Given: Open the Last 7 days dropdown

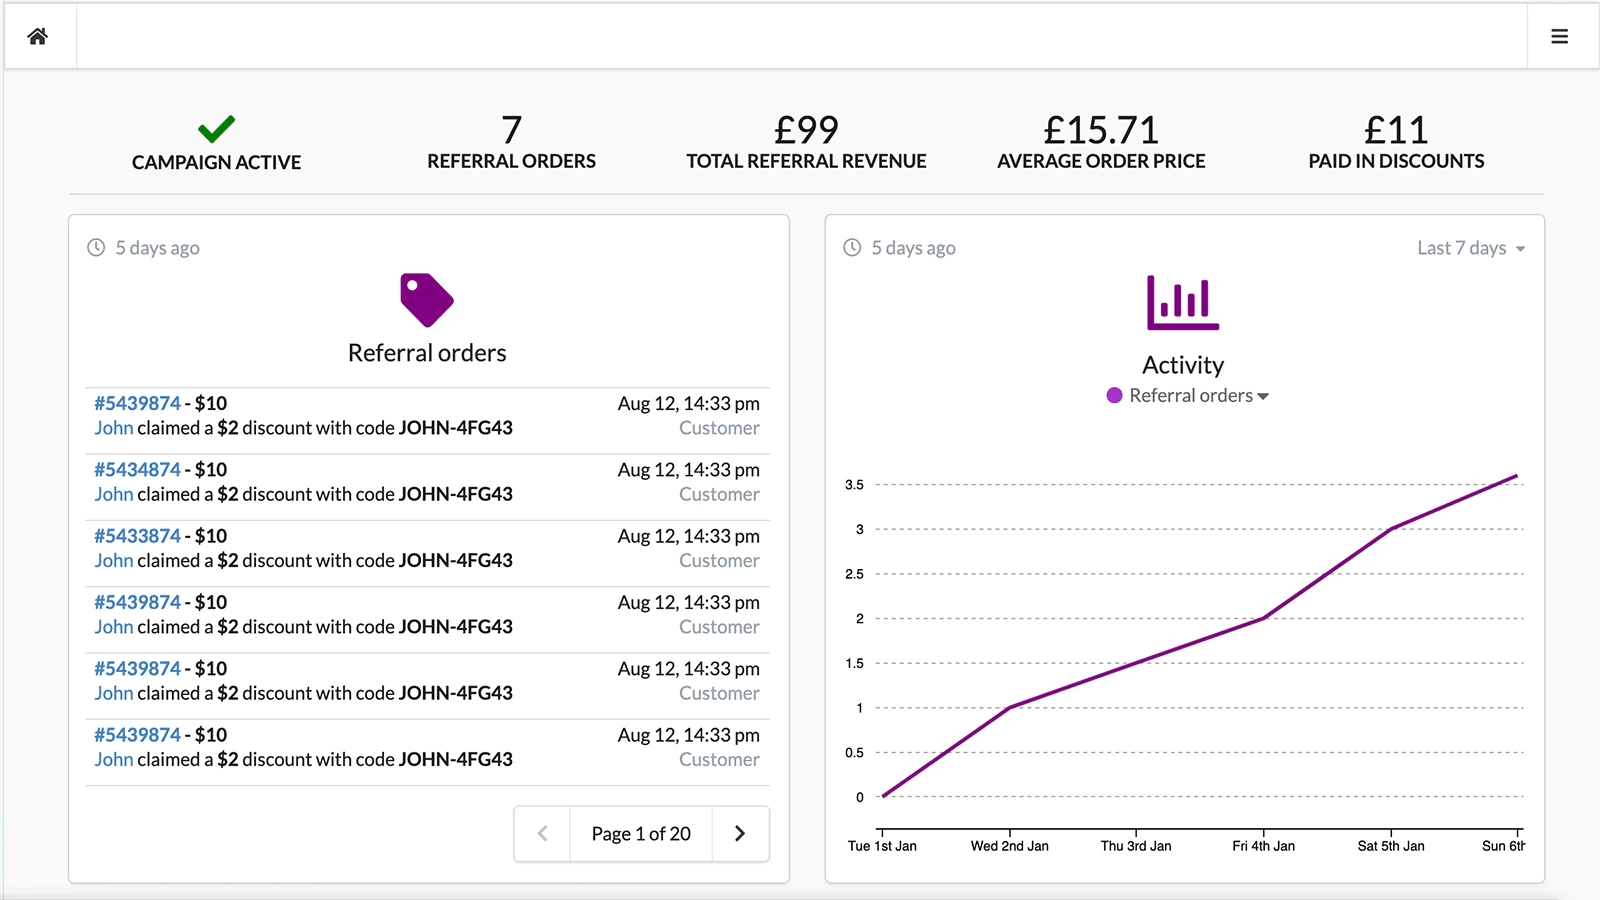Looking at the screenshot, I should [1470, 248].
